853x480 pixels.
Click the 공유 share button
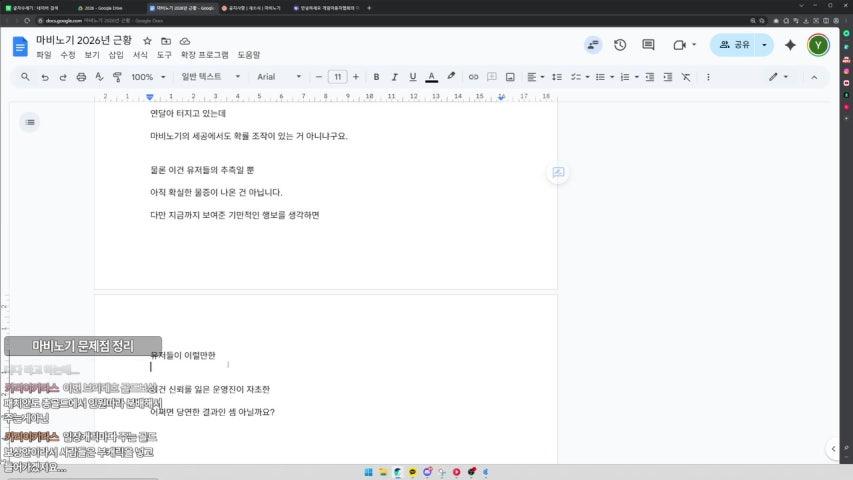(734, 45)
